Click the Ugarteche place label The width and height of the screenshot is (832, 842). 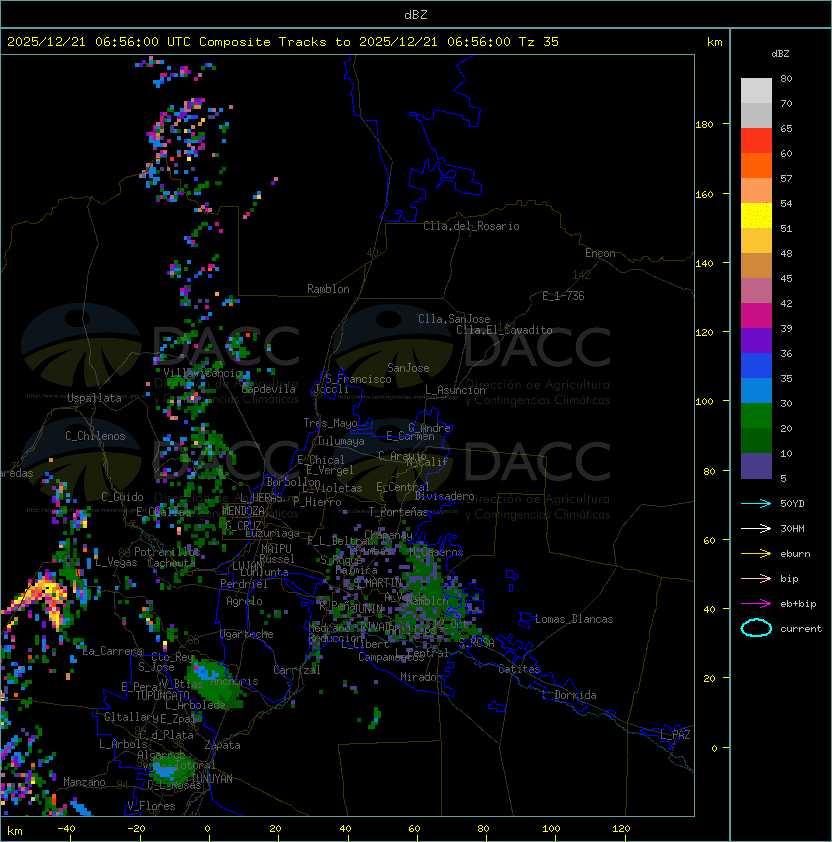(x=246, y=634)
